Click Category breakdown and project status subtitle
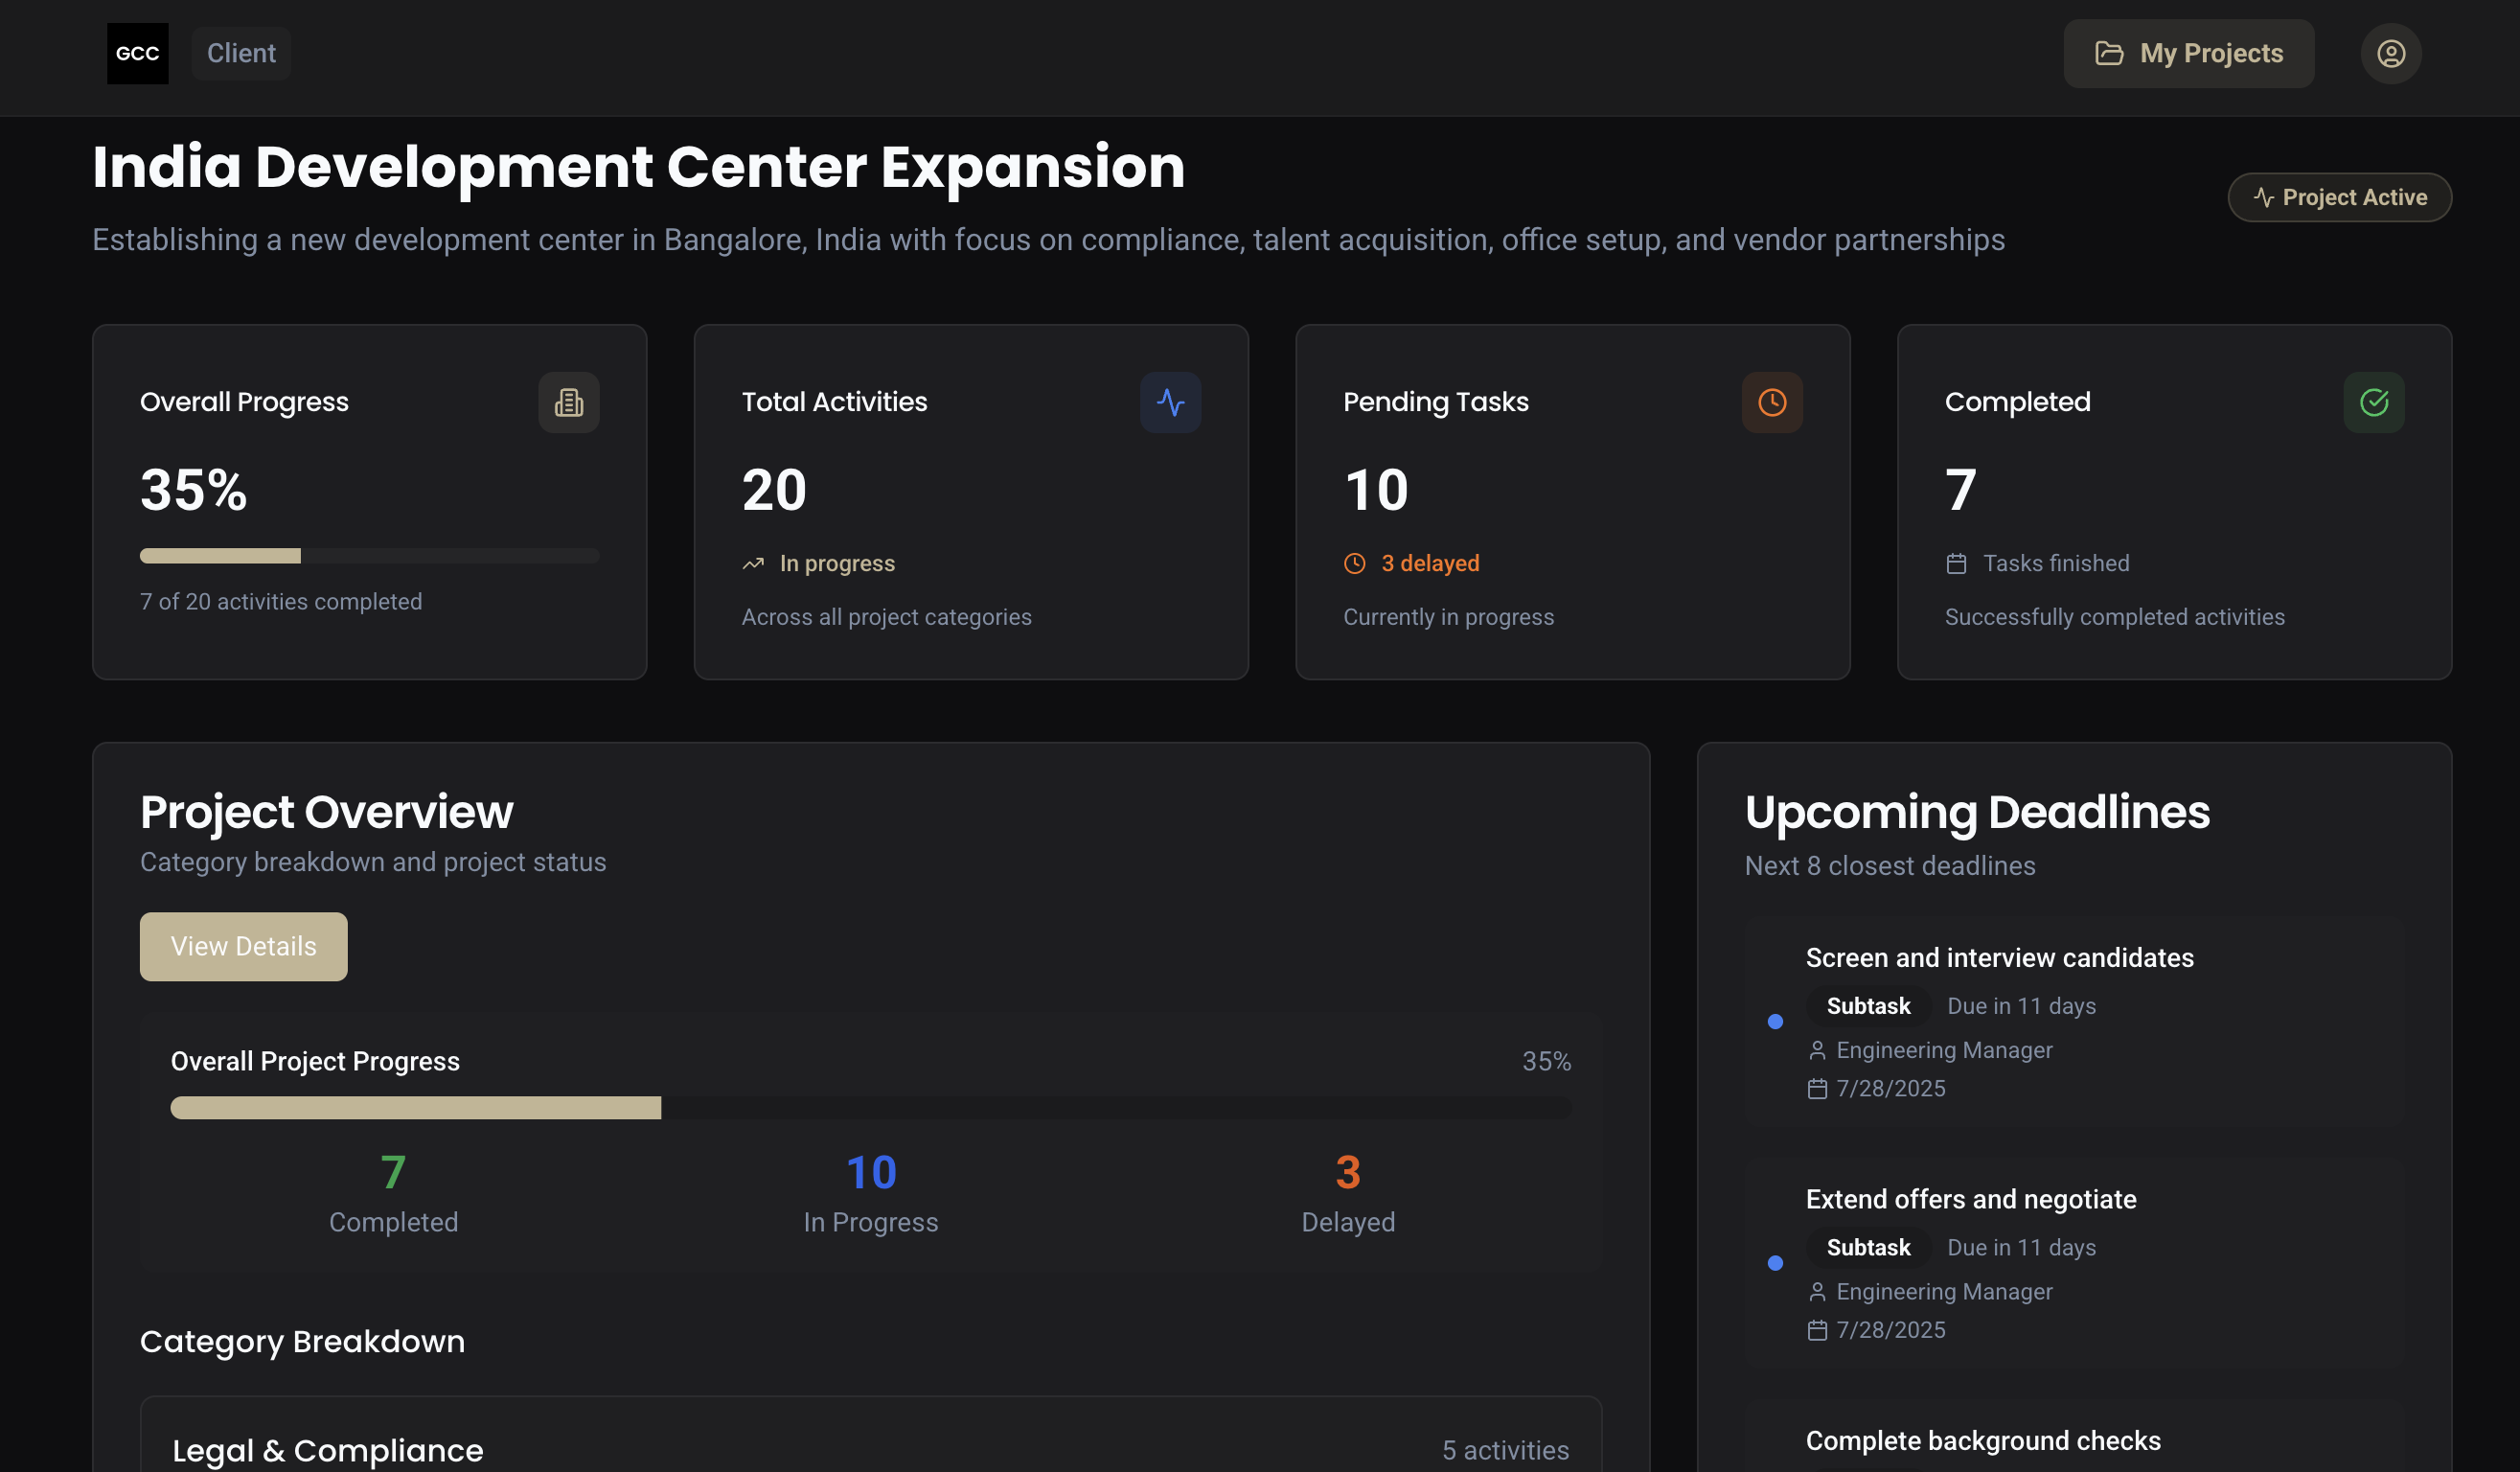The image size is (2520, 1472). pyautogui.click(x=373, y=862)
